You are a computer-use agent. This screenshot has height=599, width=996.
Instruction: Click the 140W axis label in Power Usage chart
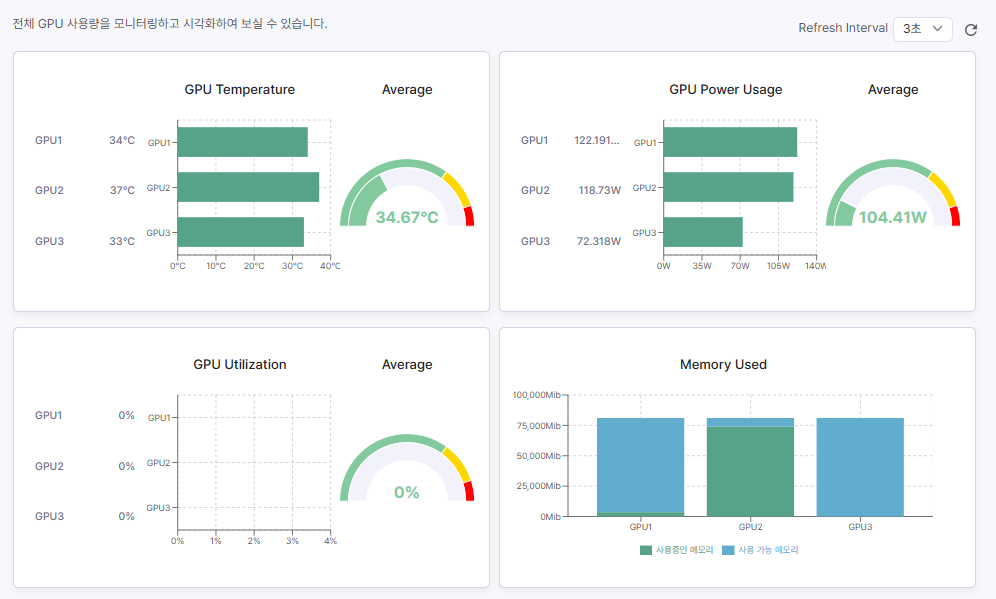(816, 266)
